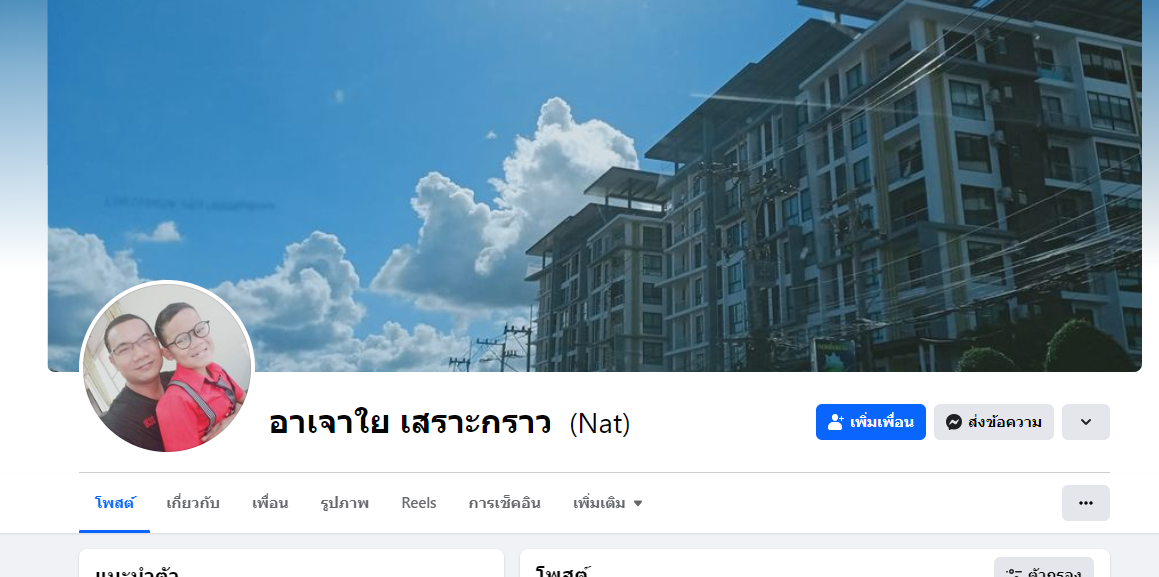Open the three-dots profile options menu
The height and width of the screenshot is (577, 1159).
(x=1086, y=503)
